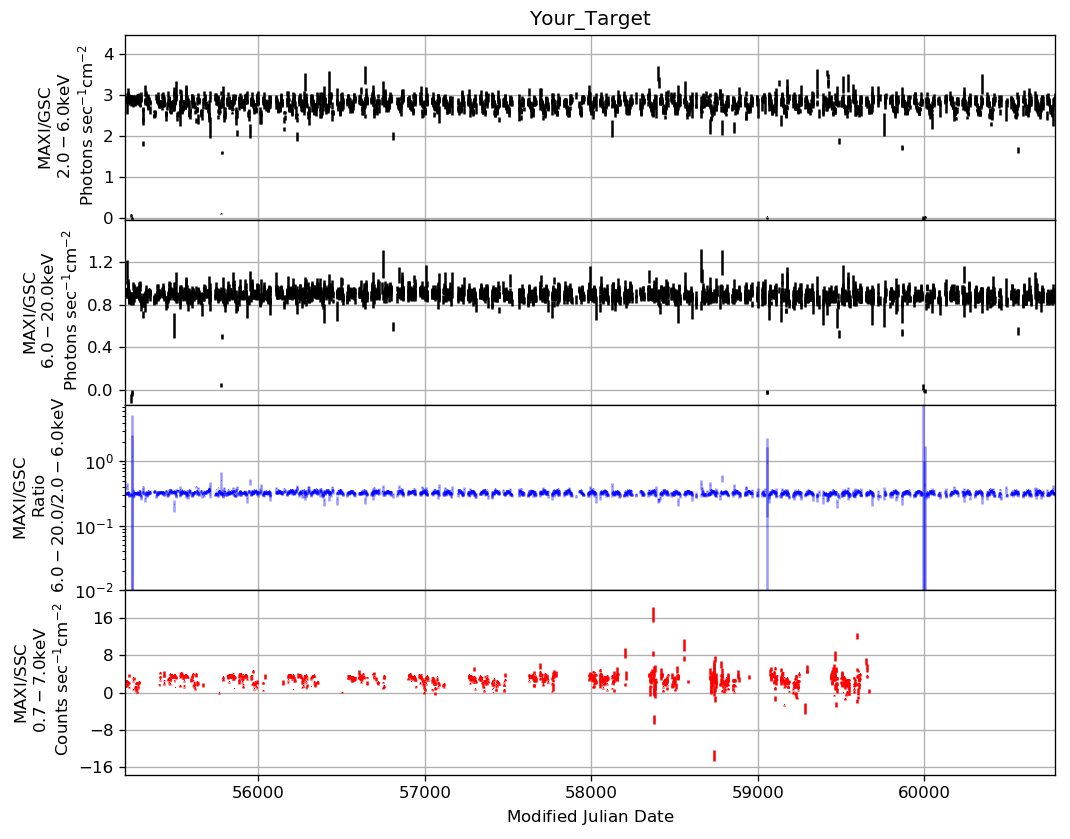Select the 60000 x-axis tick label

point(924,792)
